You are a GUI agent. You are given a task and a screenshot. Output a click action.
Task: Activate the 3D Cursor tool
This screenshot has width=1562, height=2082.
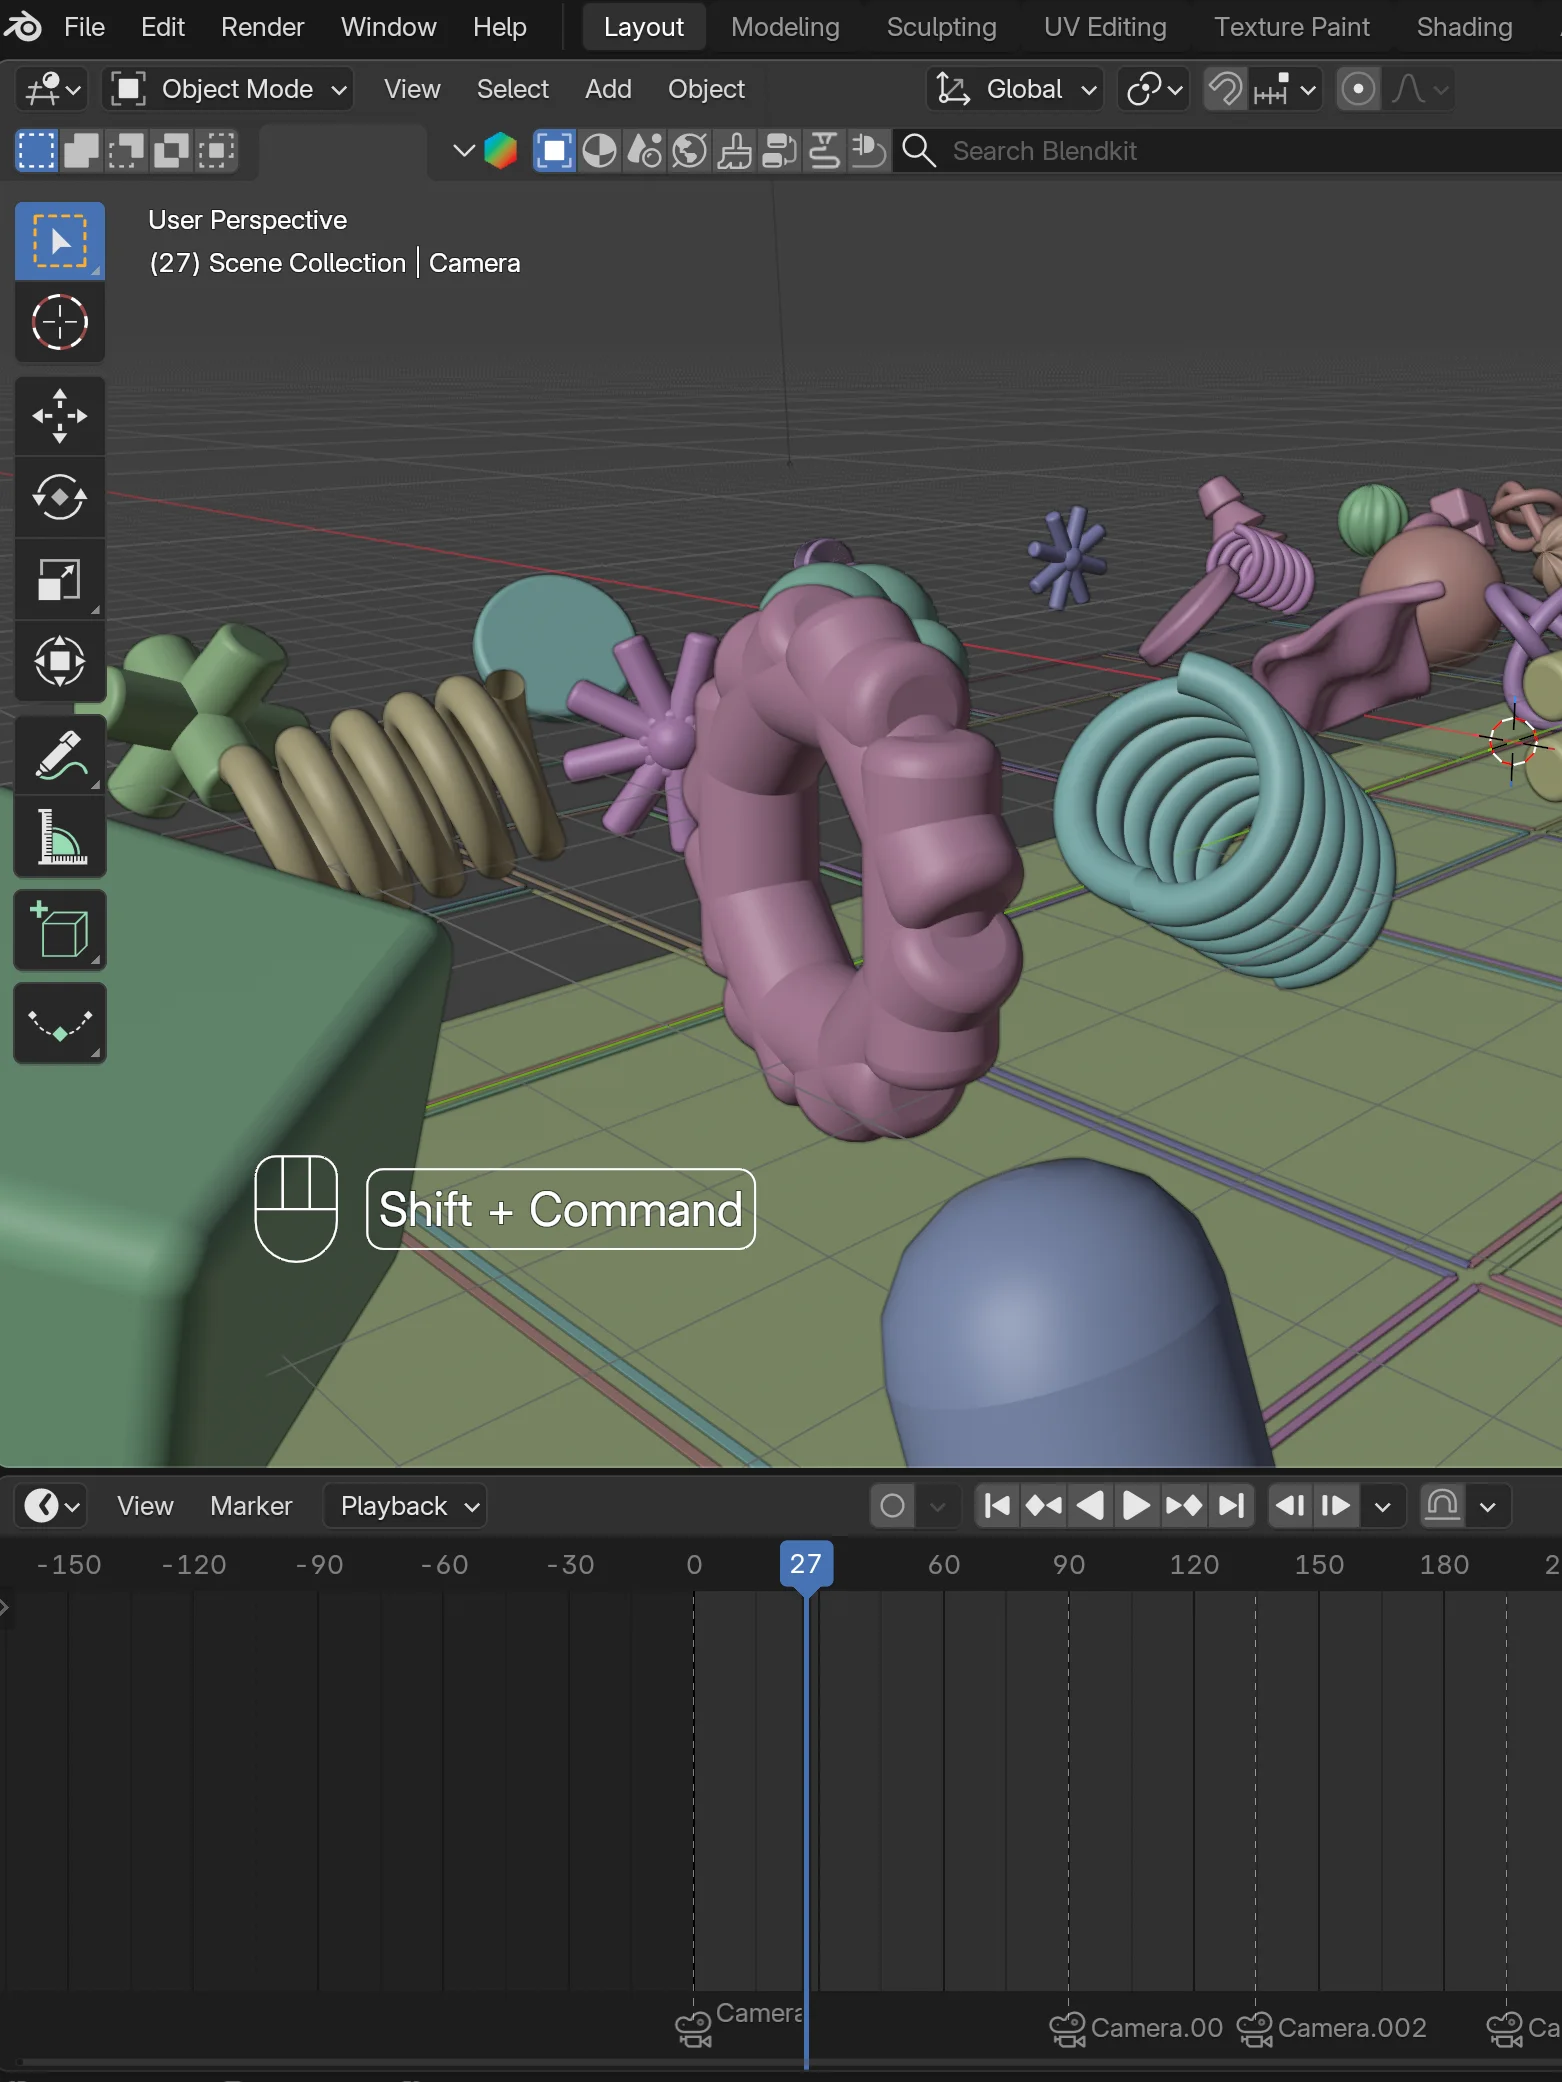pyautogui.click(x=60, y=322)
